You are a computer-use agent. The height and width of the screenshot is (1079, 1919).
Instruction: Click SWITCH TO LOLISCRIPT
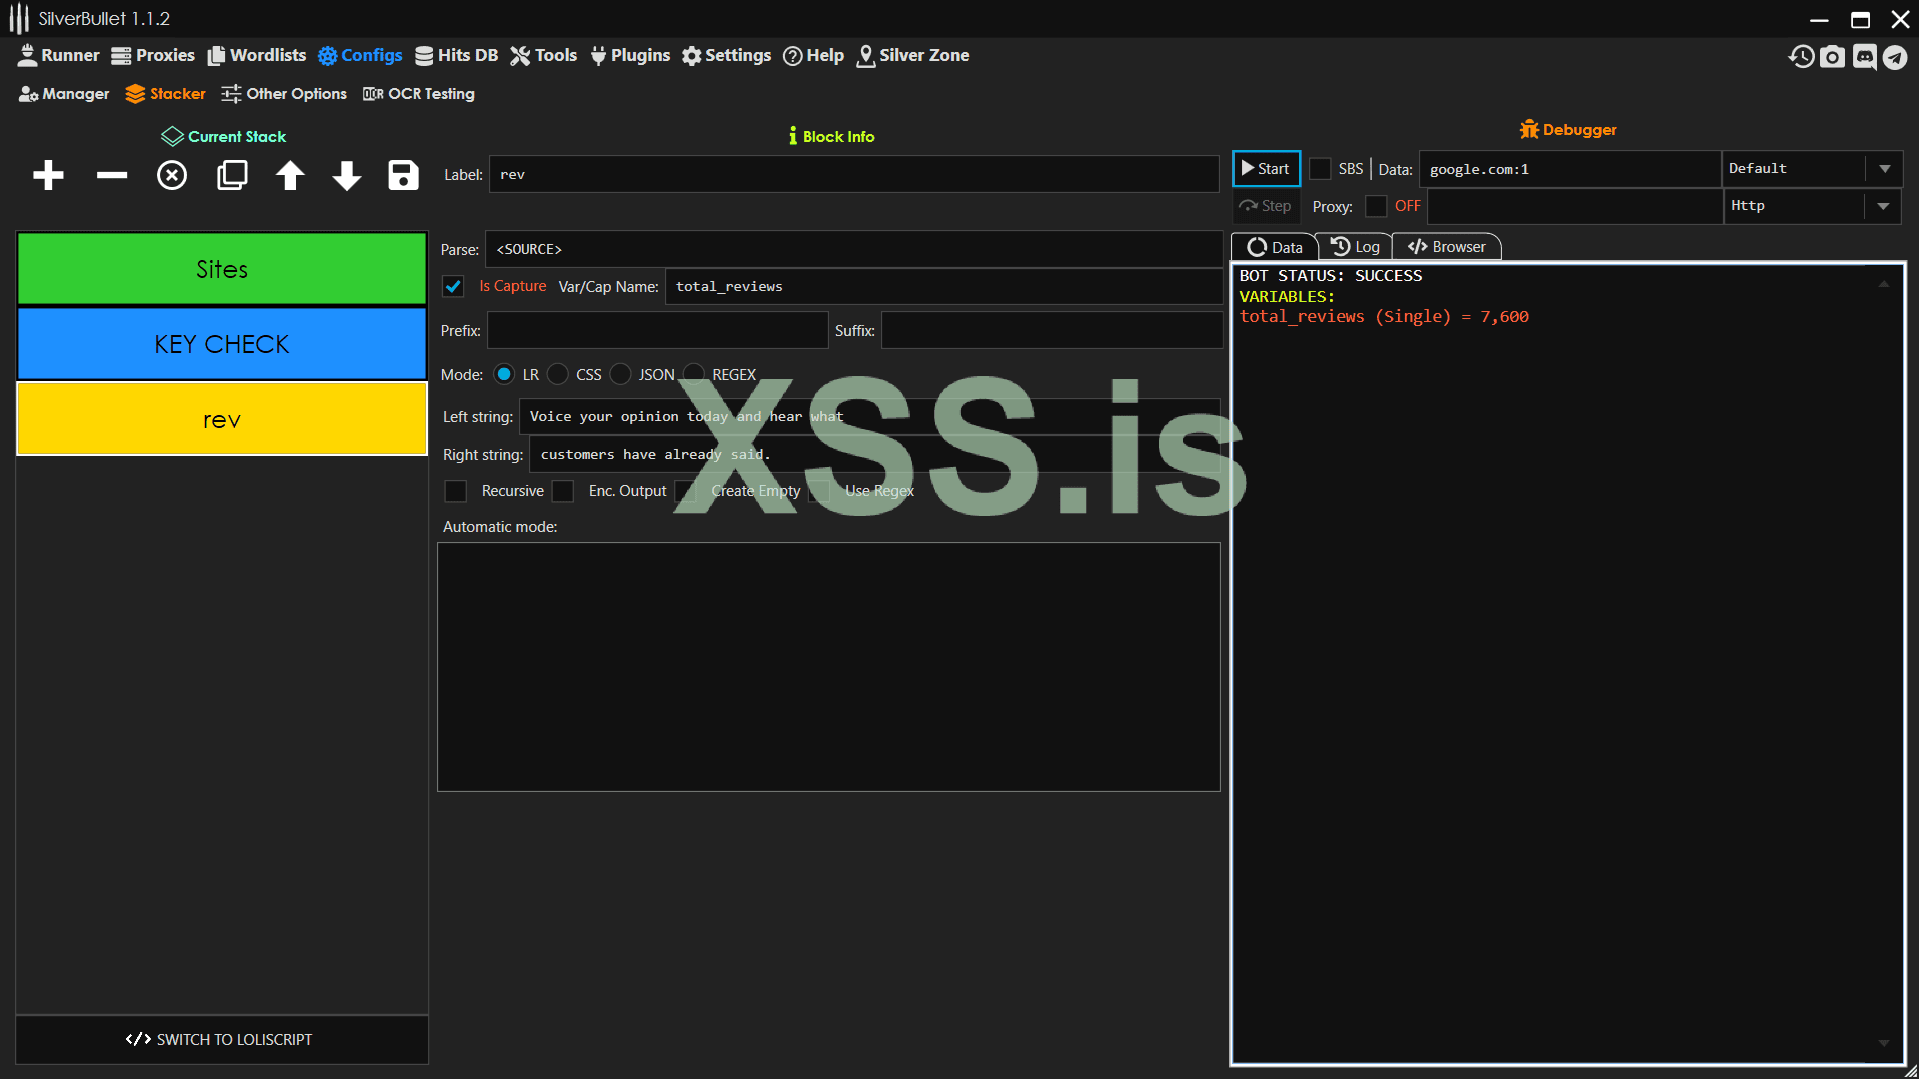click(220, 1040)
